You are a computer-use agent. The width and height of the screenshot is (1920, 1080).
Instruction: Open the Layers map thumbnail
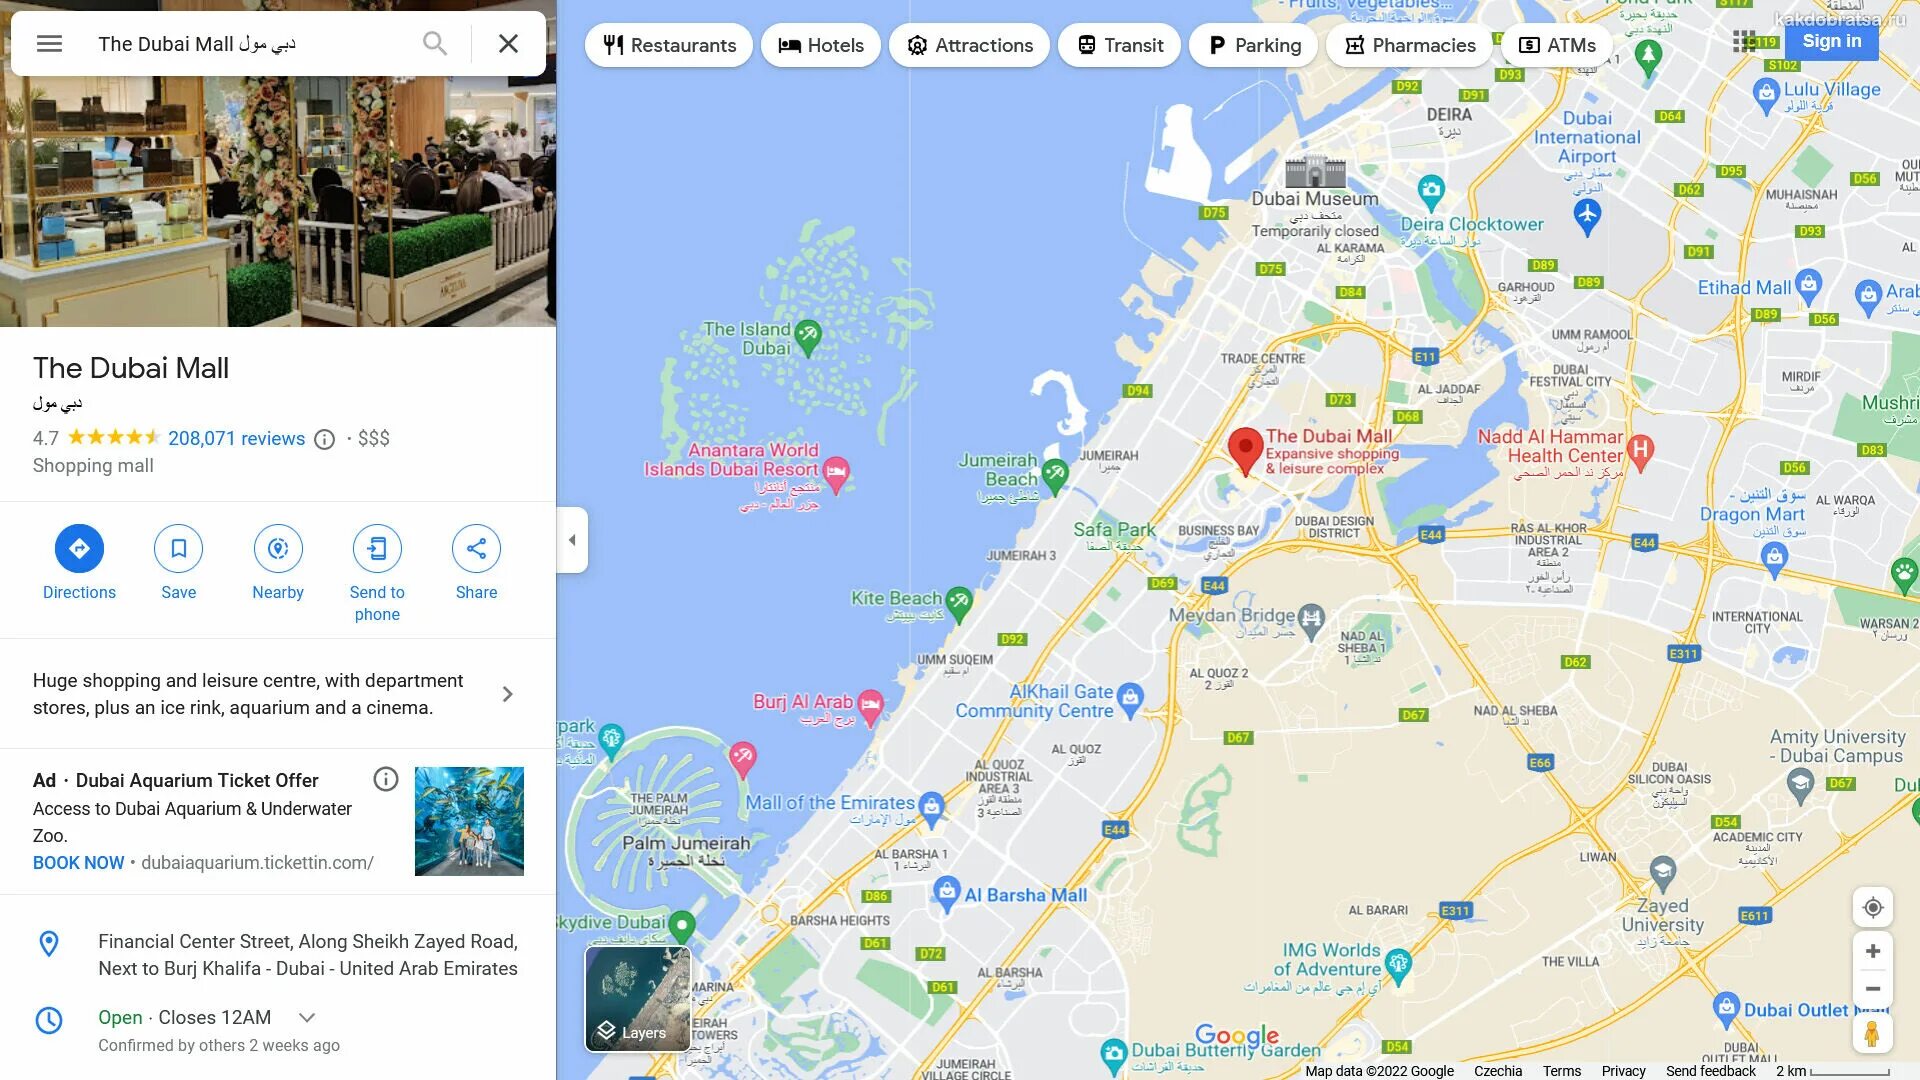pyautogui.click(x=638, y=998)
